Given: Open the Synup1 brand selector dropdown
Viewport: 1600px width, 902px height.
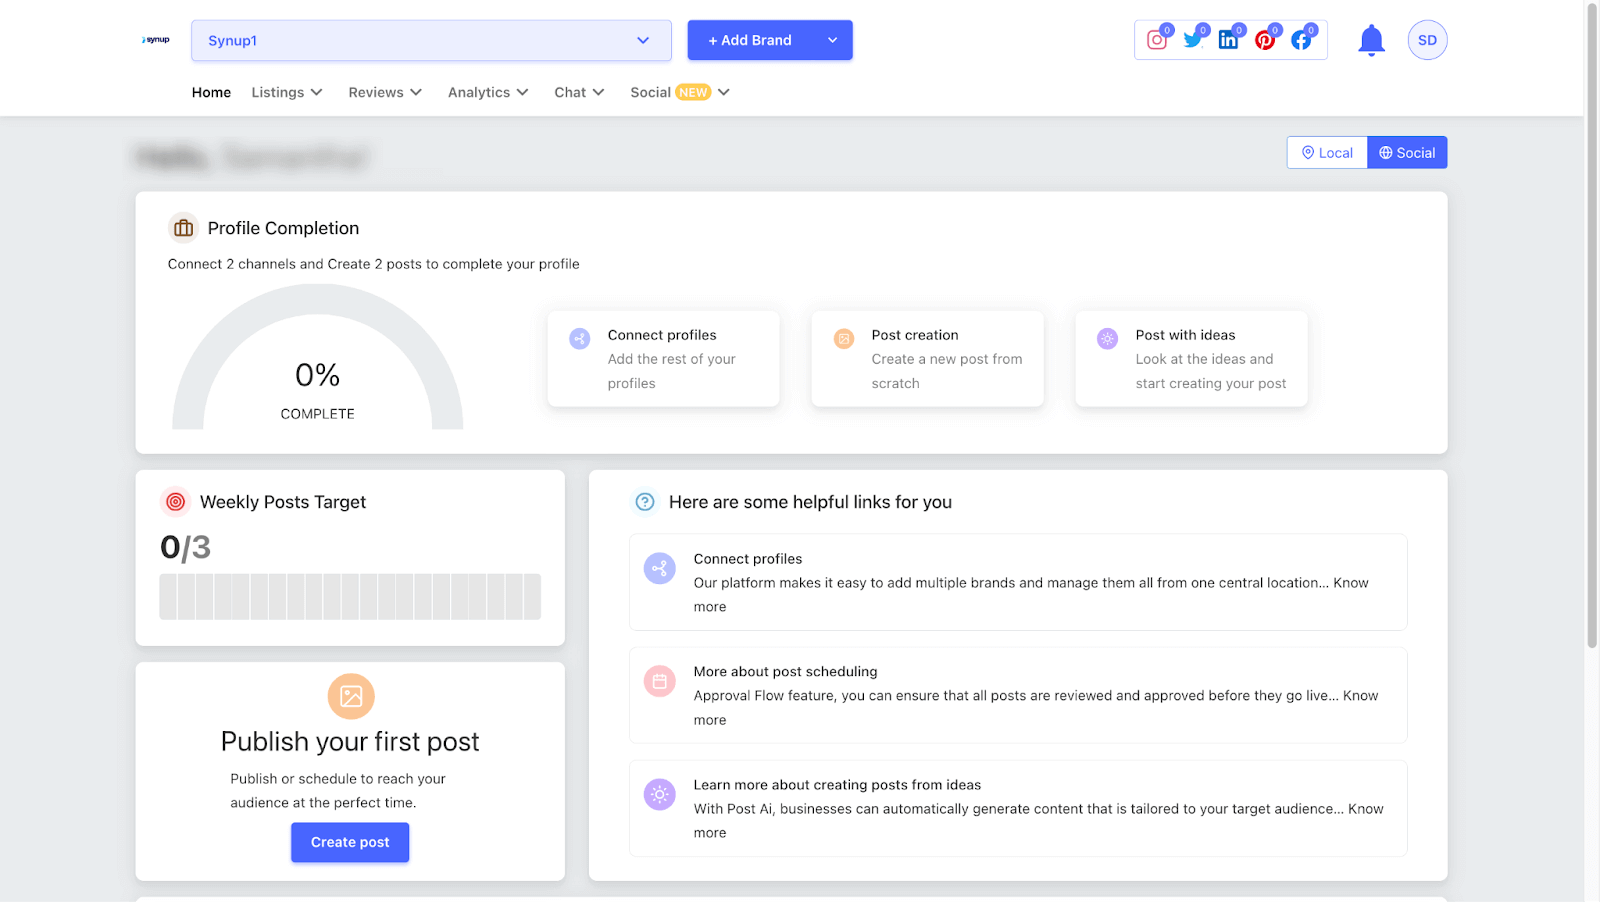Looking at the screenshot, I should click(431, 40).
